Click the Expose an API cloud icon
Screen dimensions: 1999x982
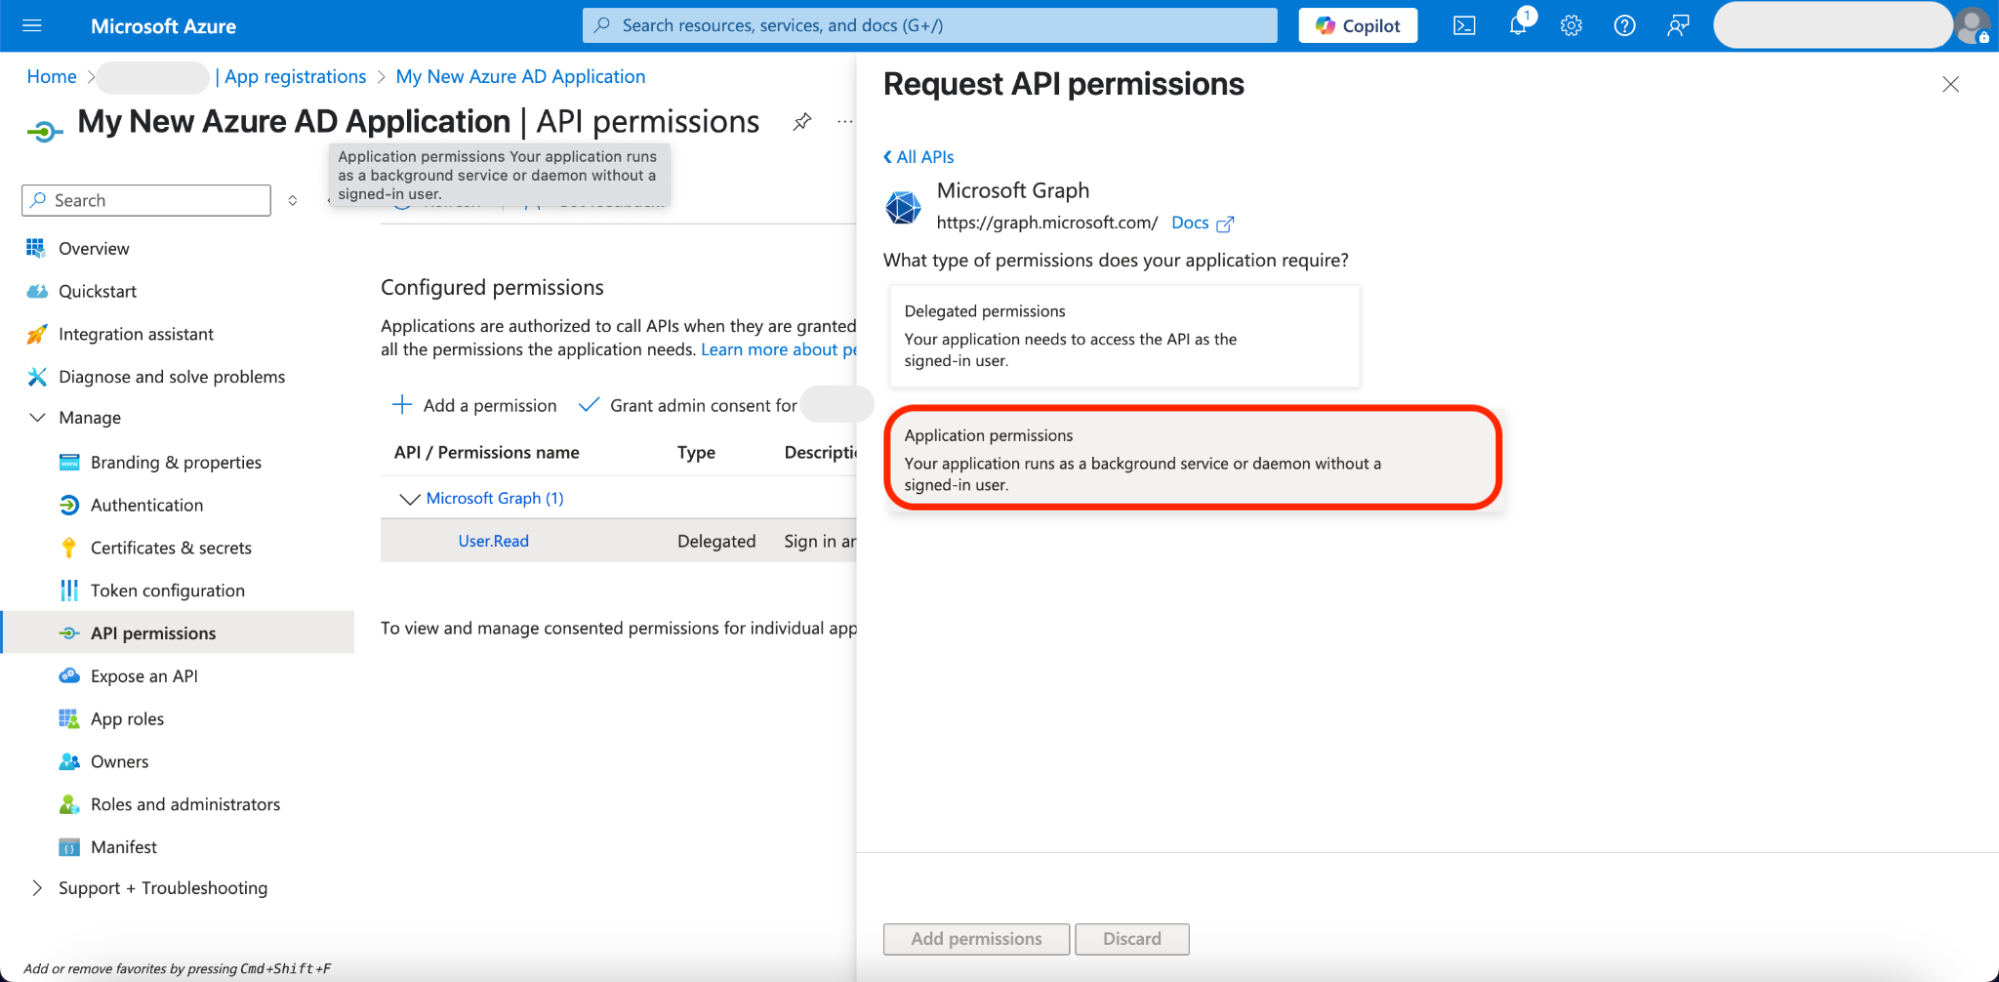click(x=69, y=676)
